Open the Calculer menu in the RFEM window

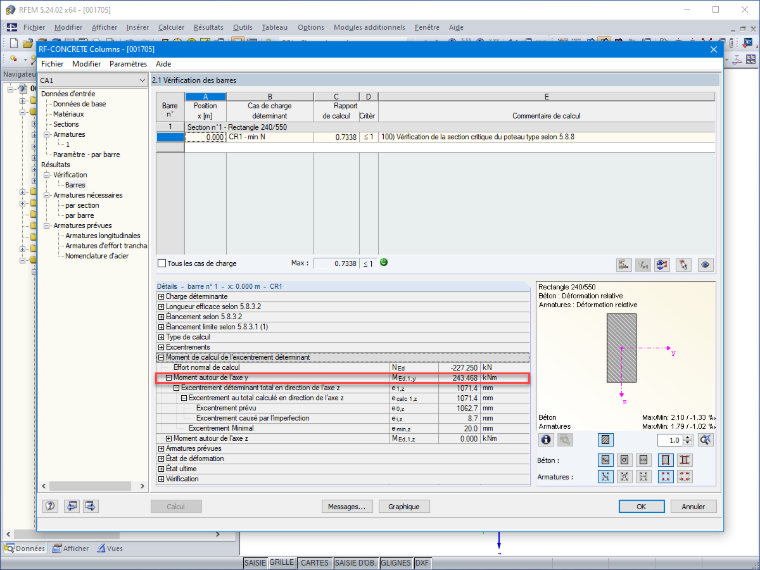coord(171,28)
